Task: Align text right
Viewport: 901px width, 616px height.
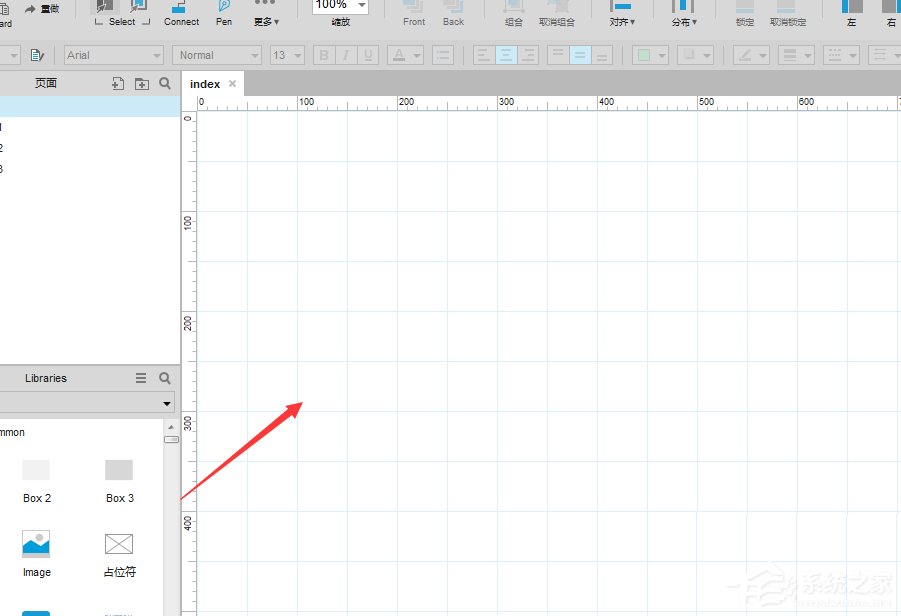Action: coord(527,55)
